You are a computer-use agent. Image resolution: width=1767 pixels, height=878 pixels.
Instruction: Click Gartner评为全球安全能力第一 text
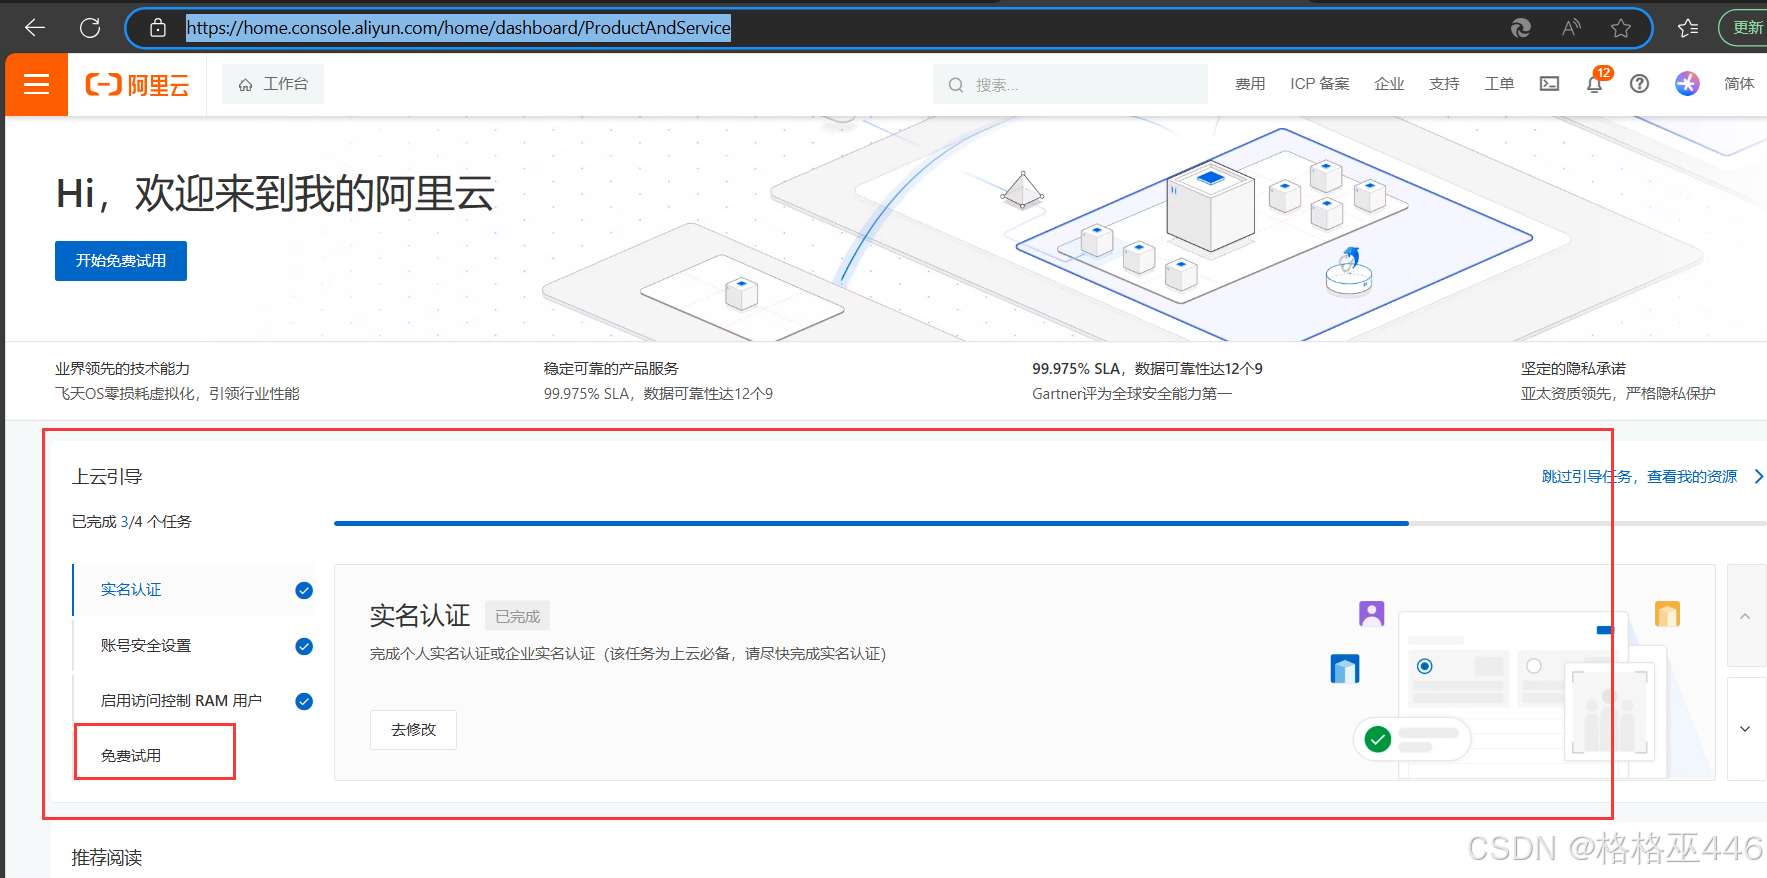[1132, 394]
